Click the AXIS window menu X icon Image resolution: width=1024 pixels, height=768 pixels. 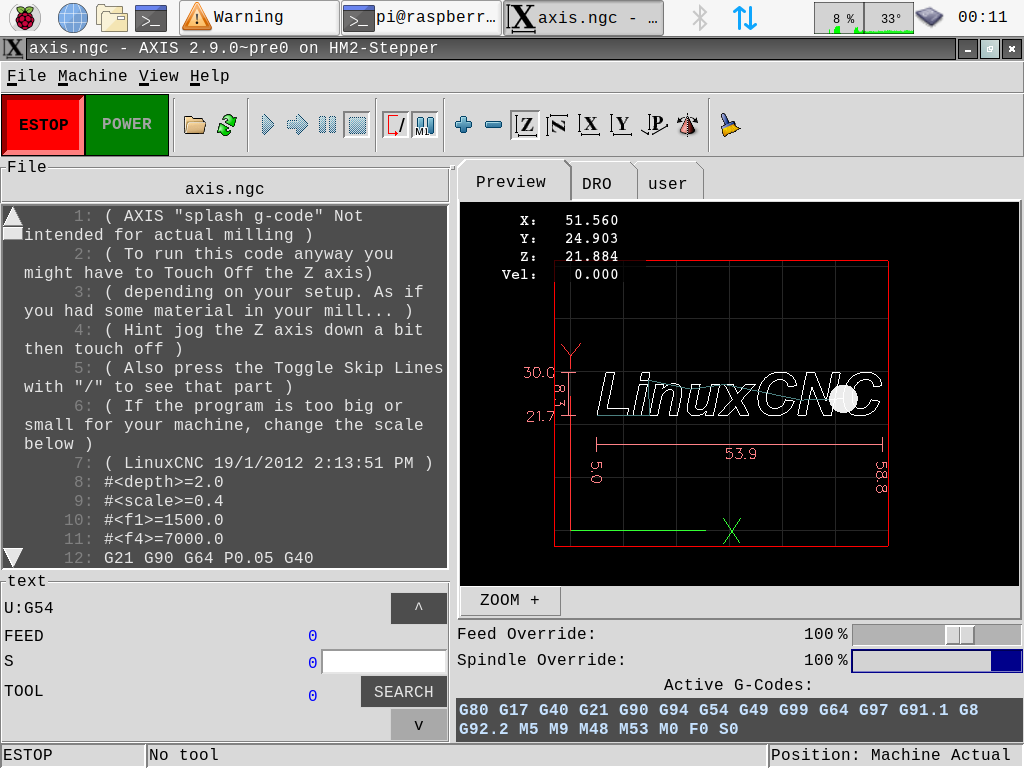click(13, 48)
